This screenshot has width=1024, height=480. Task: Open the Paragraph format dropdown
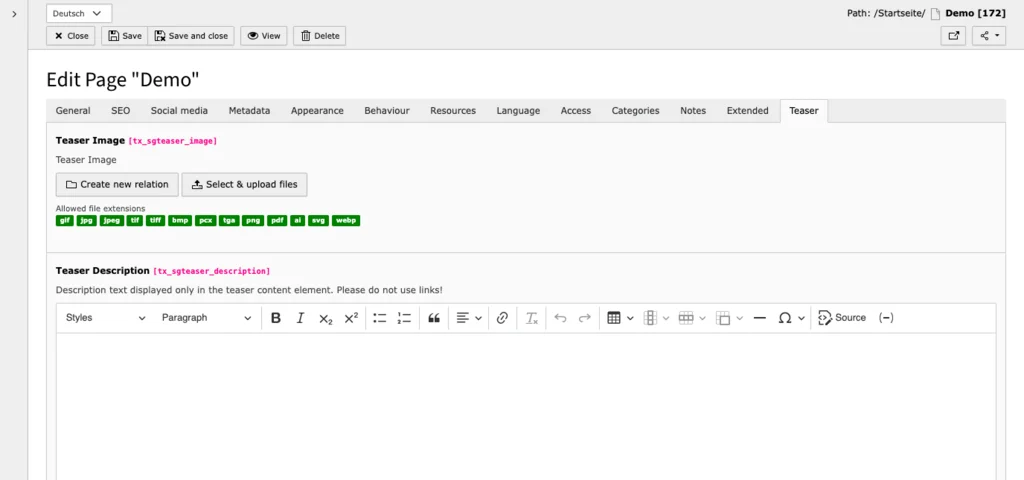pos(206,318)
